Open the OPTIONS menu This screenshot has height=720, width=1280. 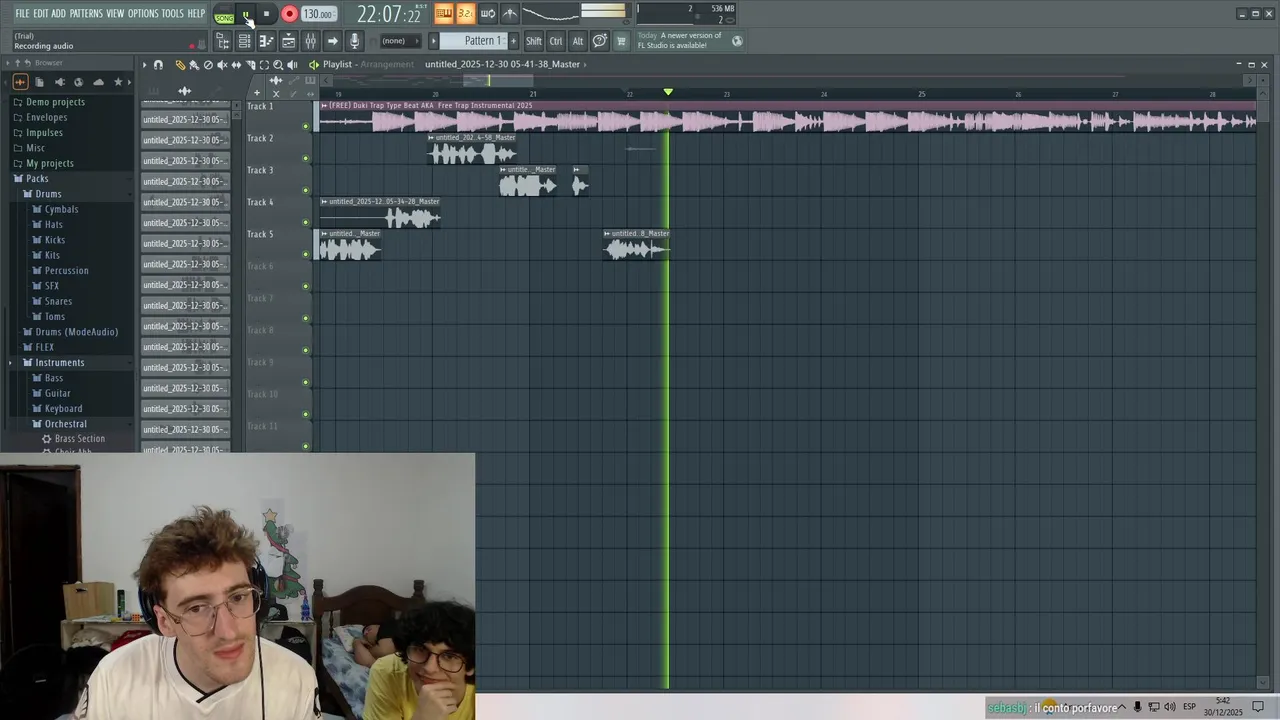143,13
